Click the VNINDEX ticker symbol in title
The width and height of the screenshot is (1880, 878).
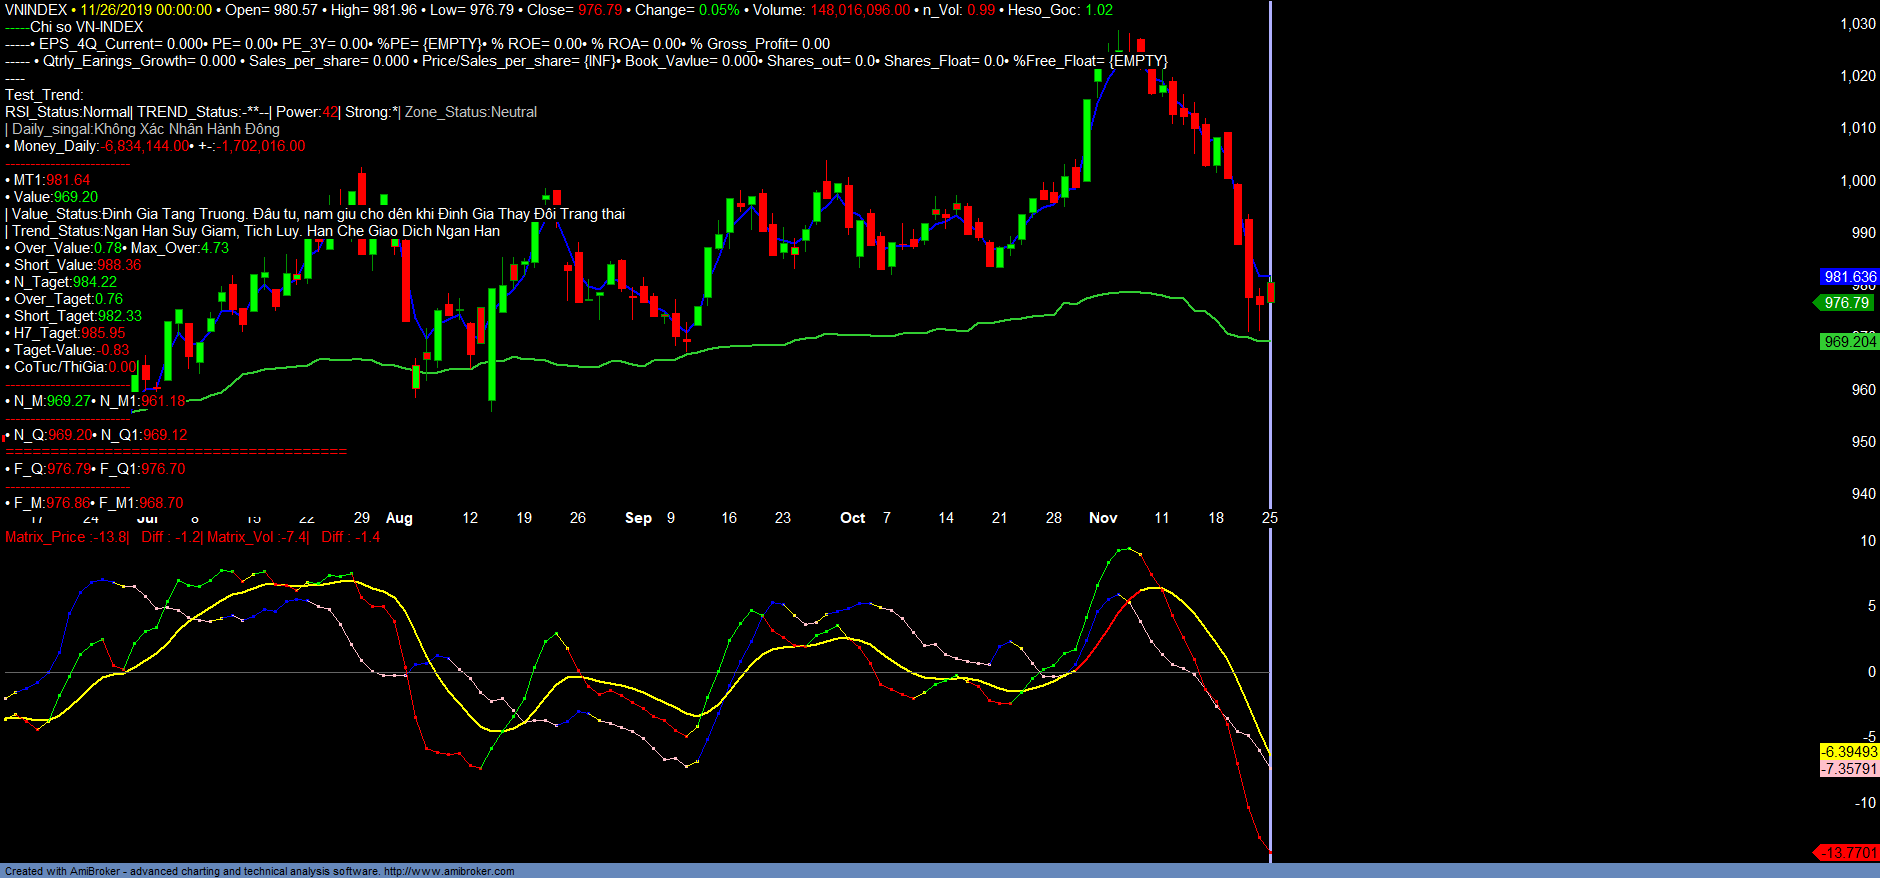click(36, 10)
